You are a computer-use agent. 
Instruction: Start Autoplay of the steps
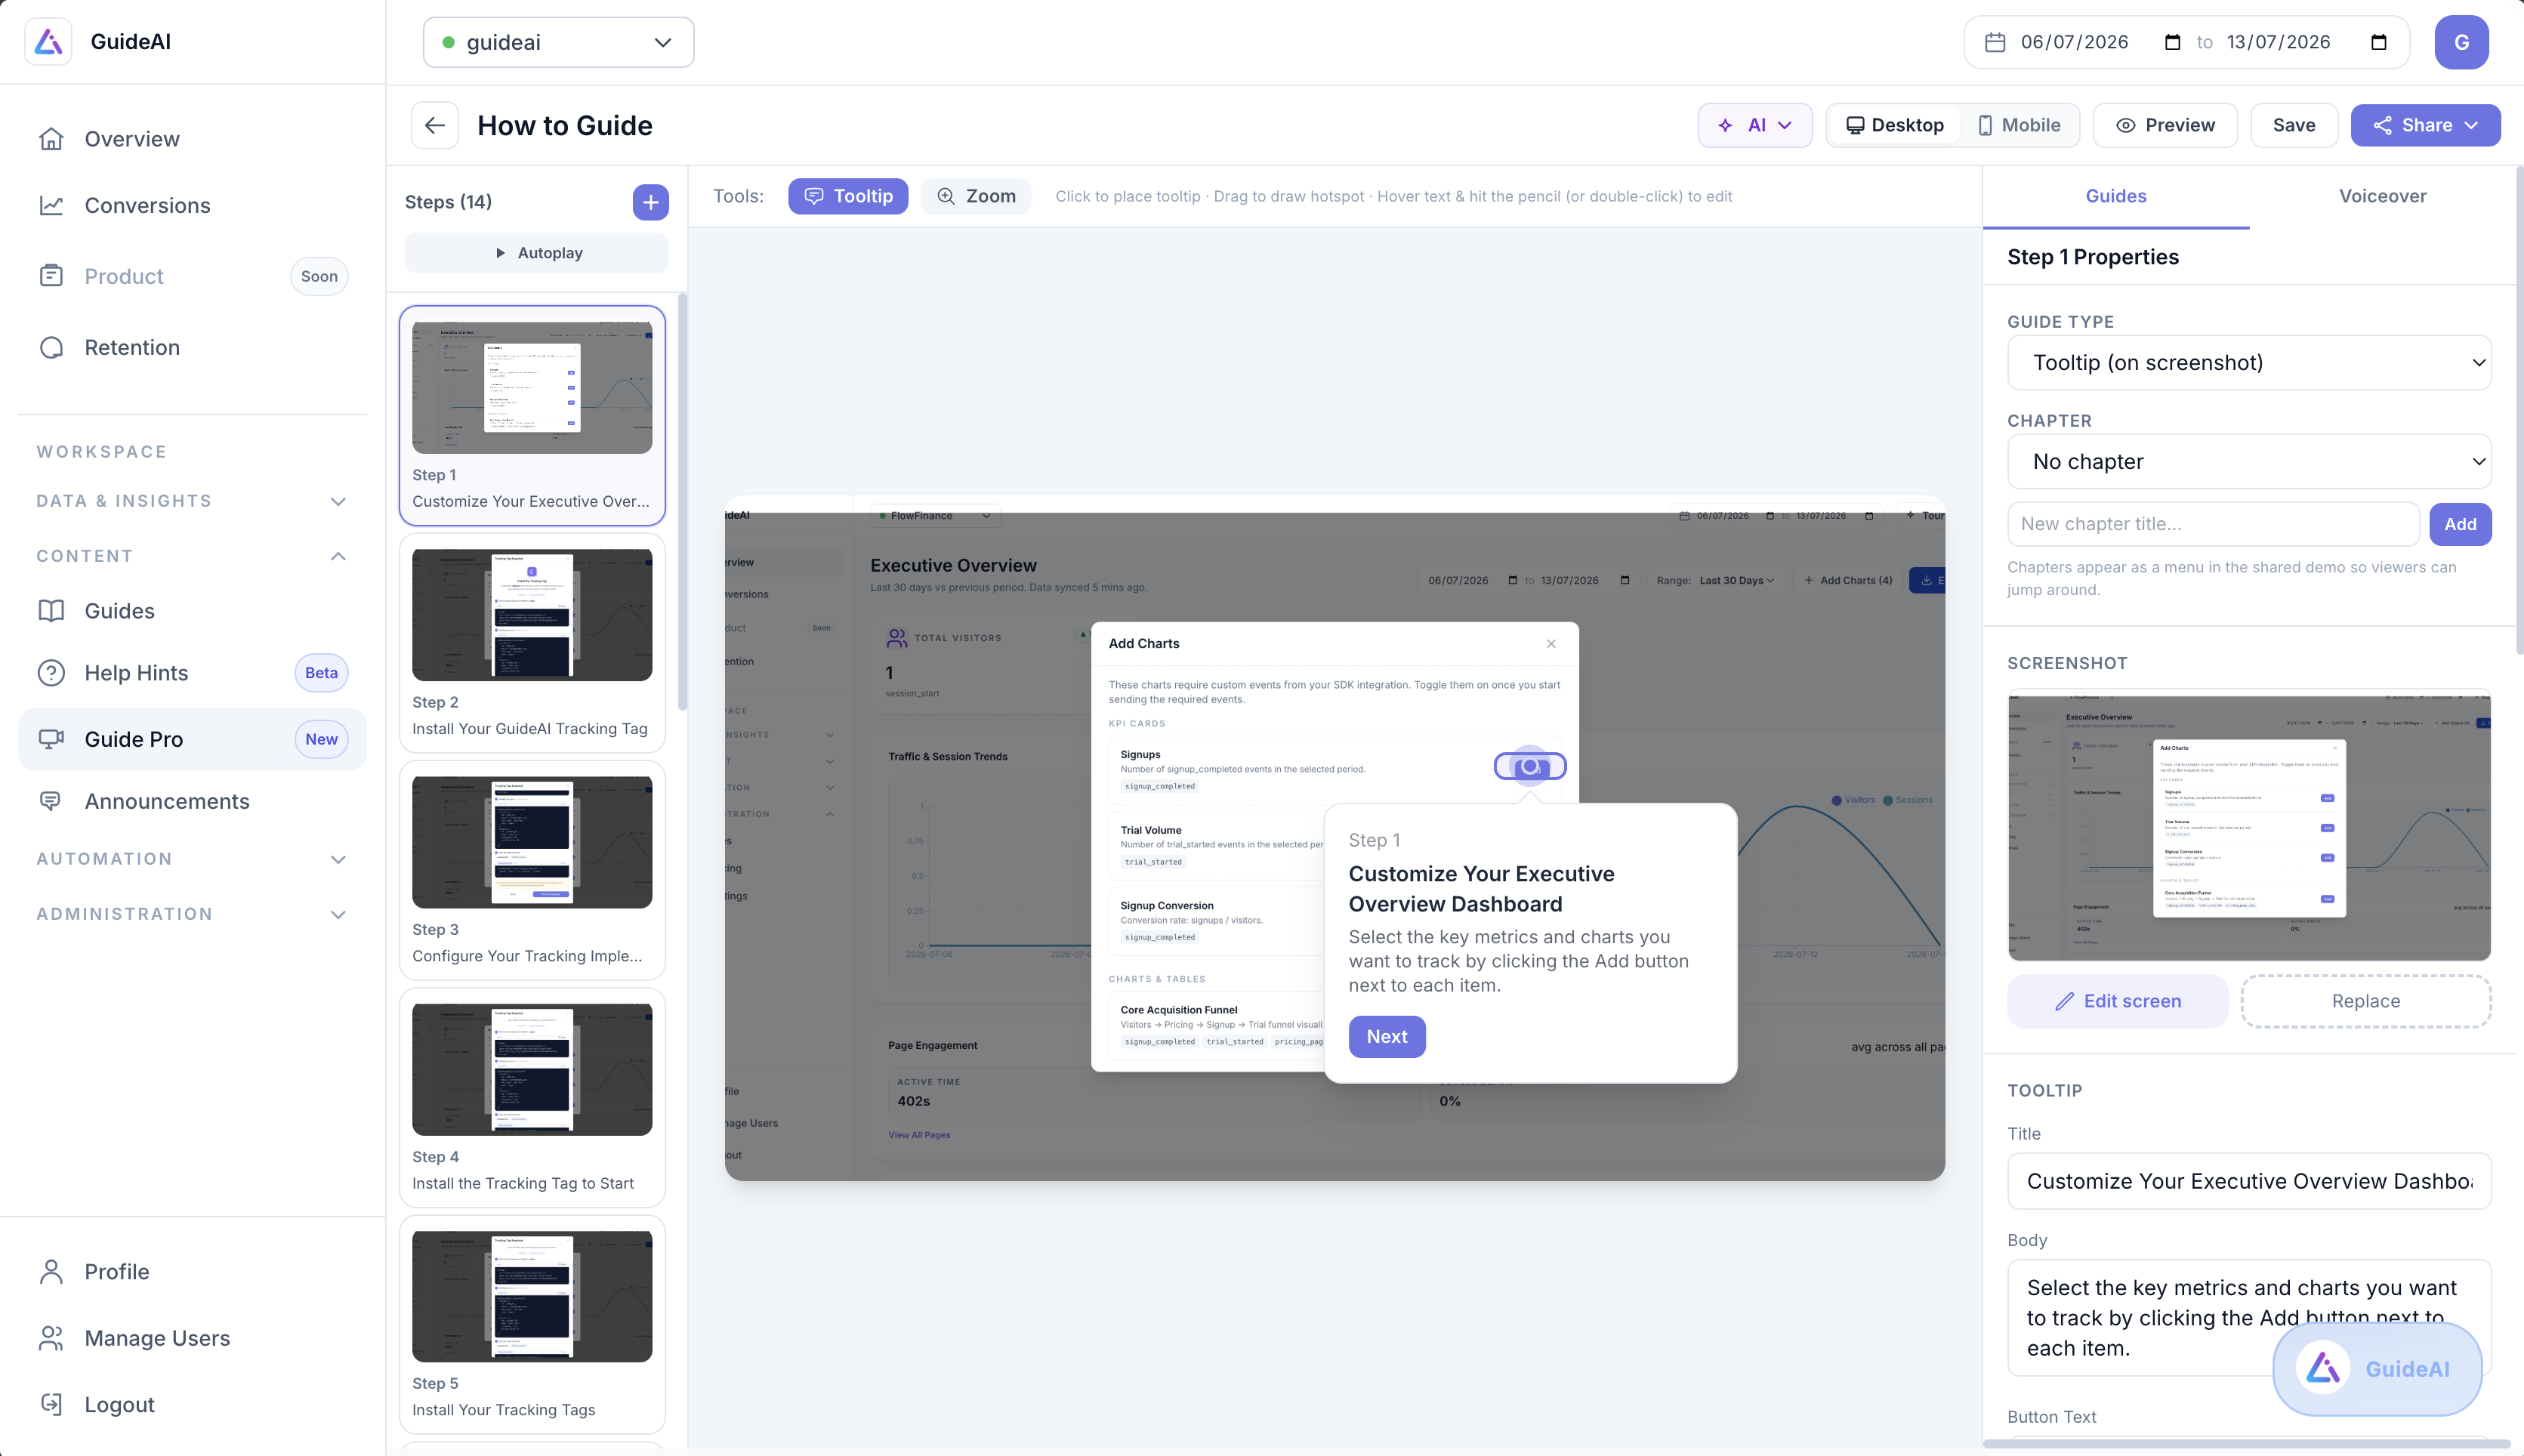[x=537, y=253]
